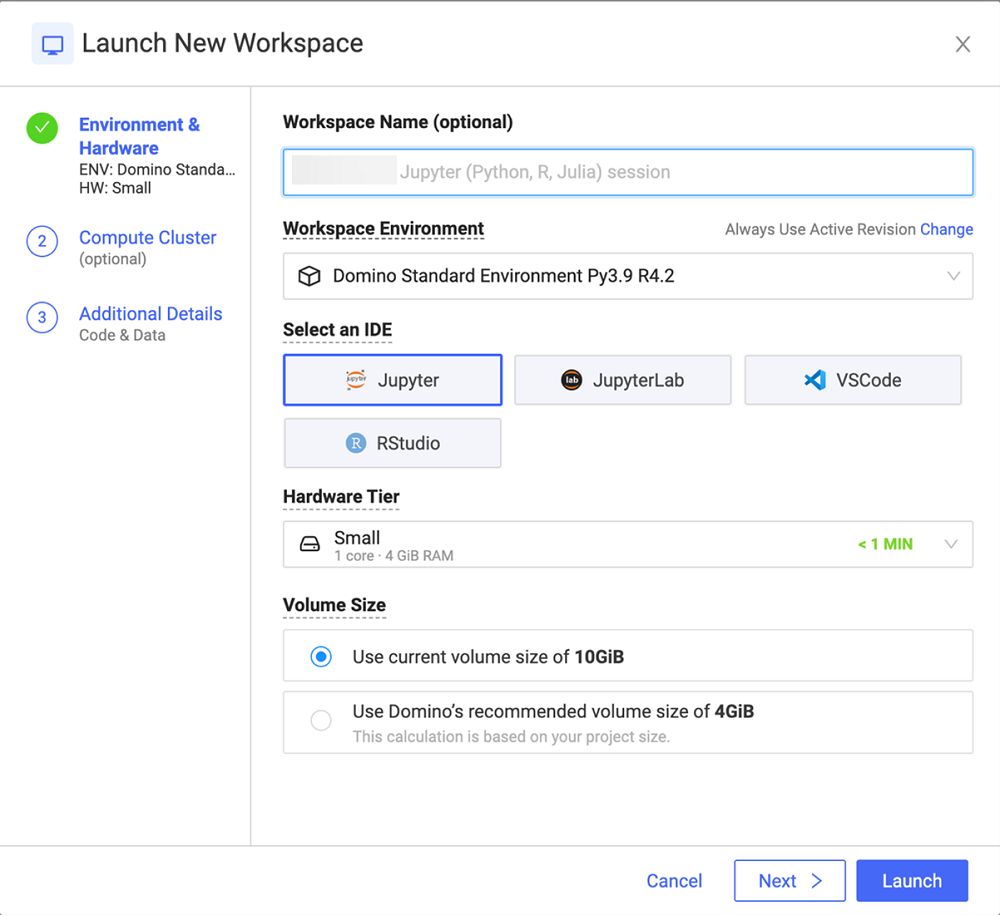Click the Select an IDE label

click(337, 330)
